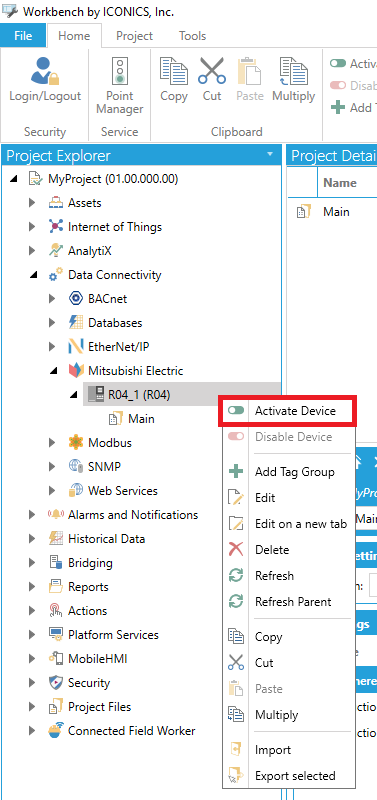
Task: Choose Export selected in context menu
Action: (x=288, y=776)
